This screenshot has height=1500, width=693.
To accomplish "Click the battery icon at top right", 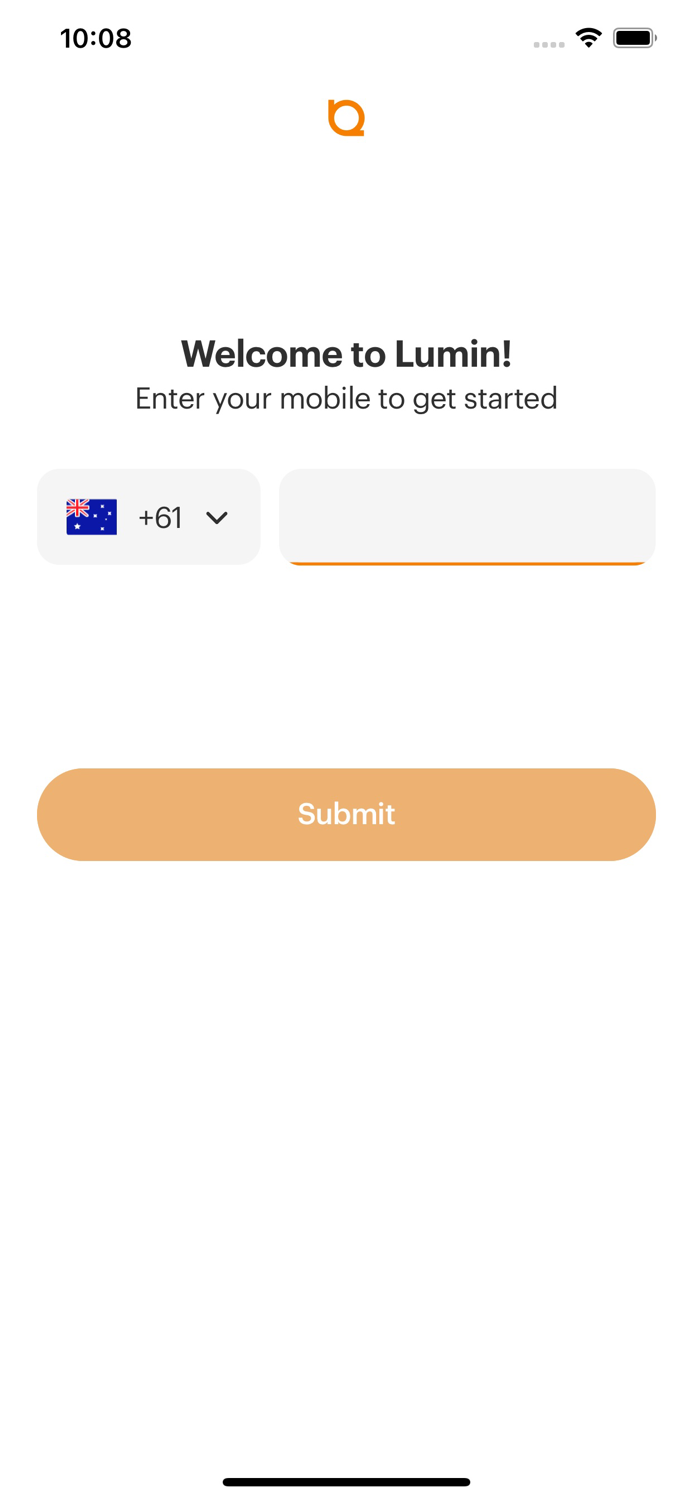I will pos(636,37).
